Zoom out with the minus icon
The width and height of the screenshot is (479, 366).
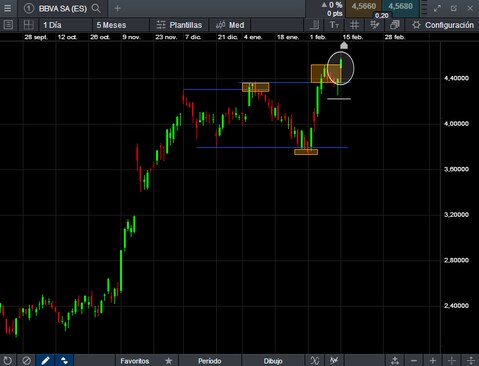click(x=414, y=361)
